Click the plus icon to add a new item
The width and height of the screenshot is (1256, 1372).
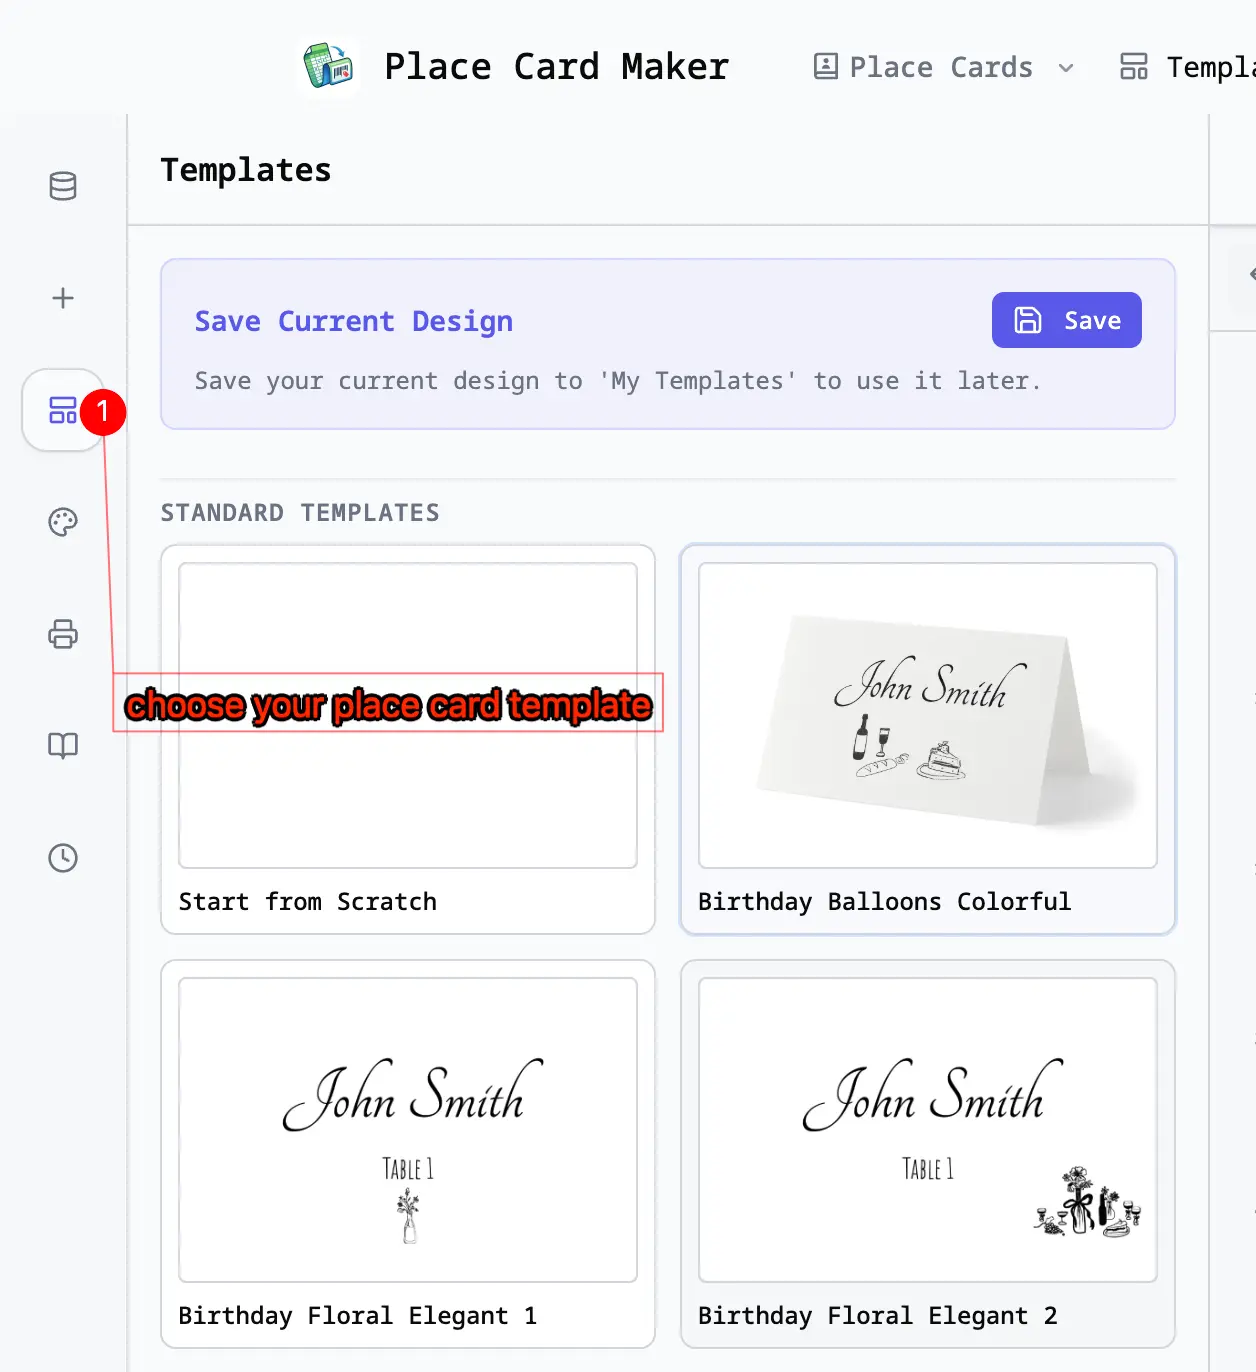(63, 297)
